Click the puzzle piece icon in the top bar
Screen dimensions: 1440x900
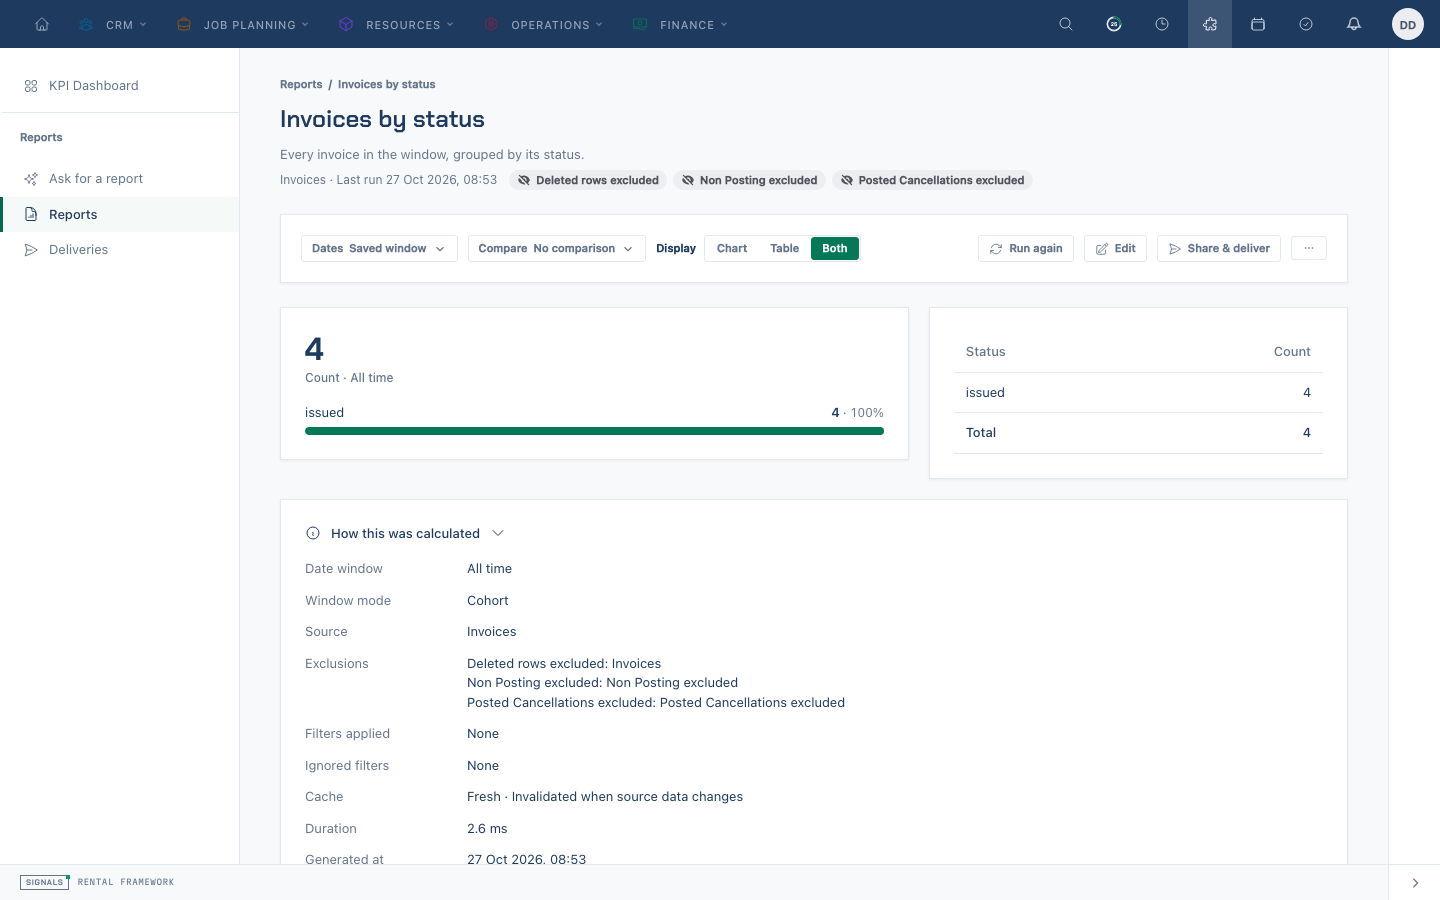pos(1210,24)
